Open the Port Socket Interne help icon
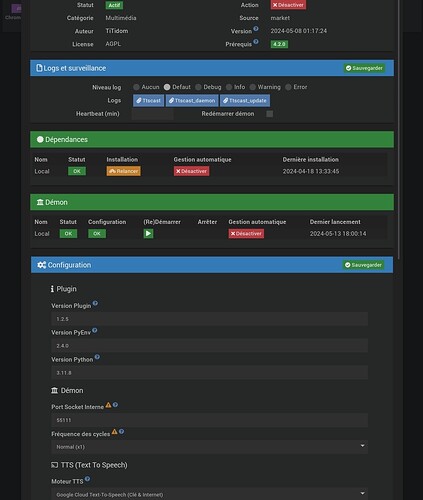This screenshot has height=500, width=423. click(x=115, y=405)
